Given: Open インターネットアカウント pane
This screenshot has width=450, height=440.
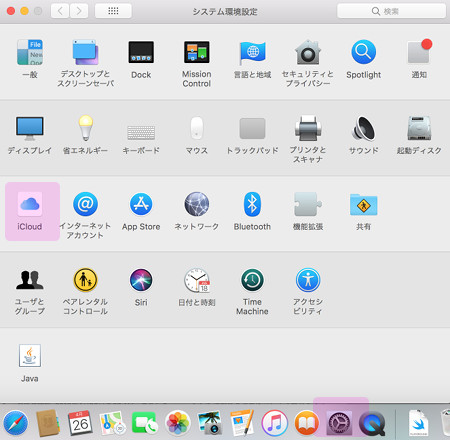Looking at the screenshot, I should [x=85, y=204].
